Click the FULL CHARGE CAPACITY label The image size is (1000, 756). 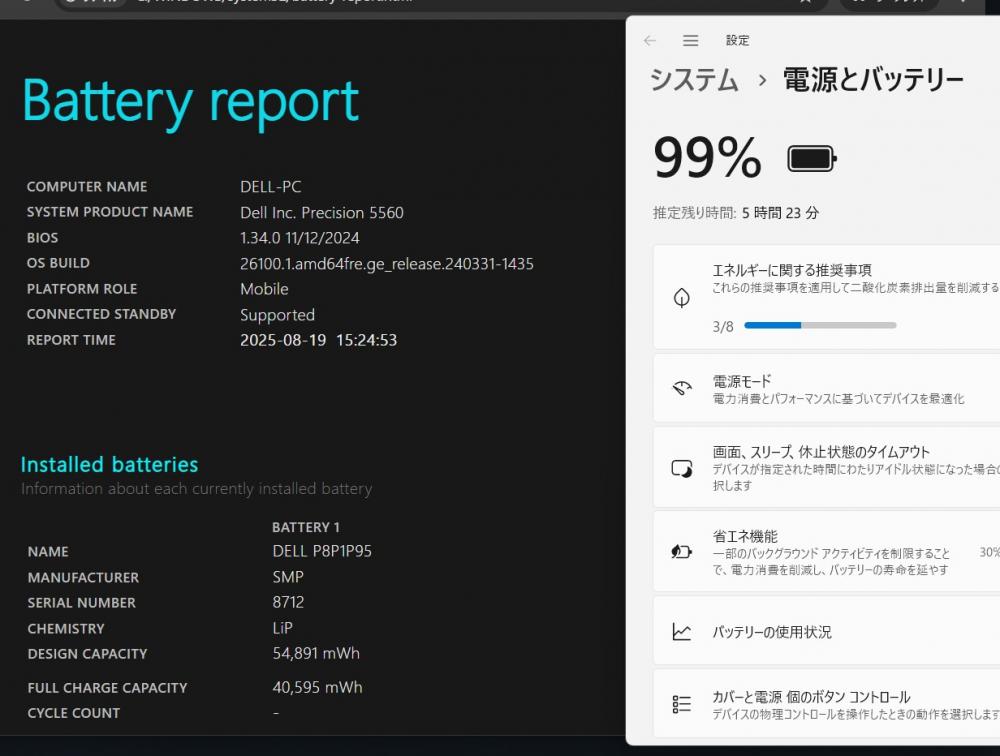click(x=107, y=688)
